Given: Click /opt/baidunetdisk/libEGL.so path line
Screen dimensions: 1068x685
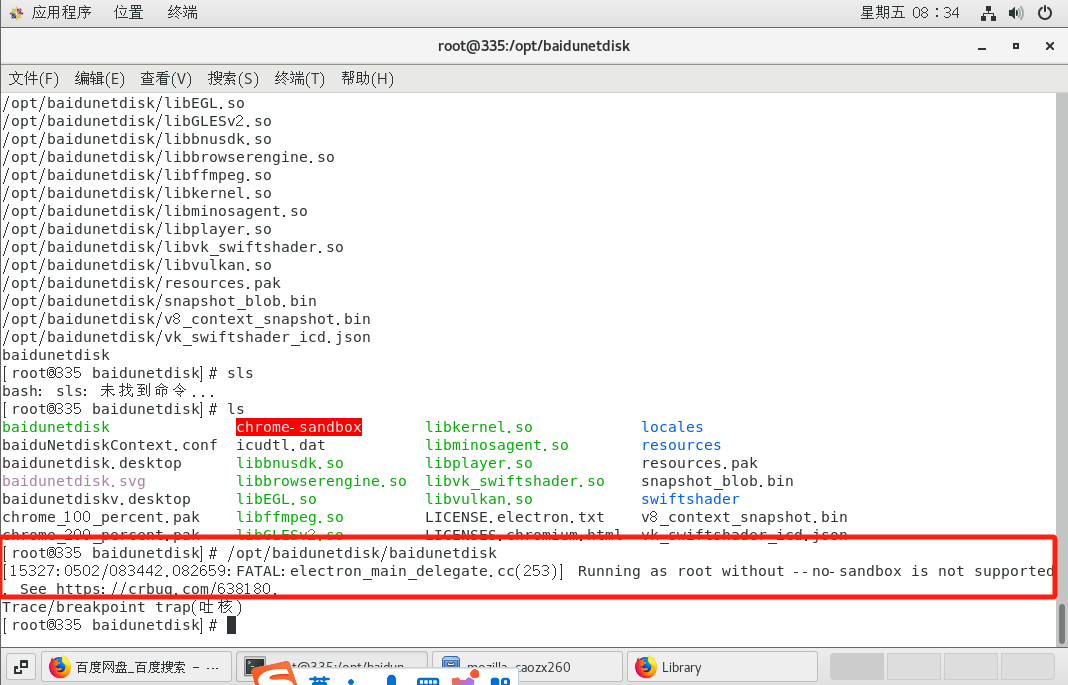Looking at the screenshot, I should pyautogui.click(x=123, y=103).
